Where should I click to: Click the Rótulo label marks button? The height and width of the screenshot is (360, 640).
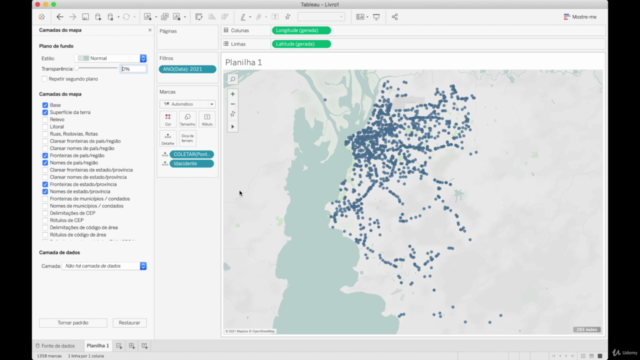coord(207,120)
